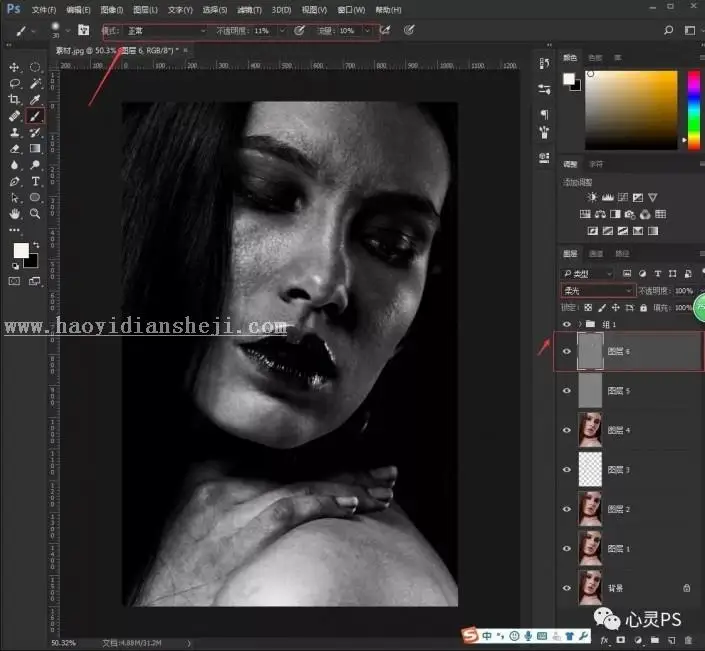Hide layer 图层 3
This screenshot has height=651, width=705.
coord(567,469)
